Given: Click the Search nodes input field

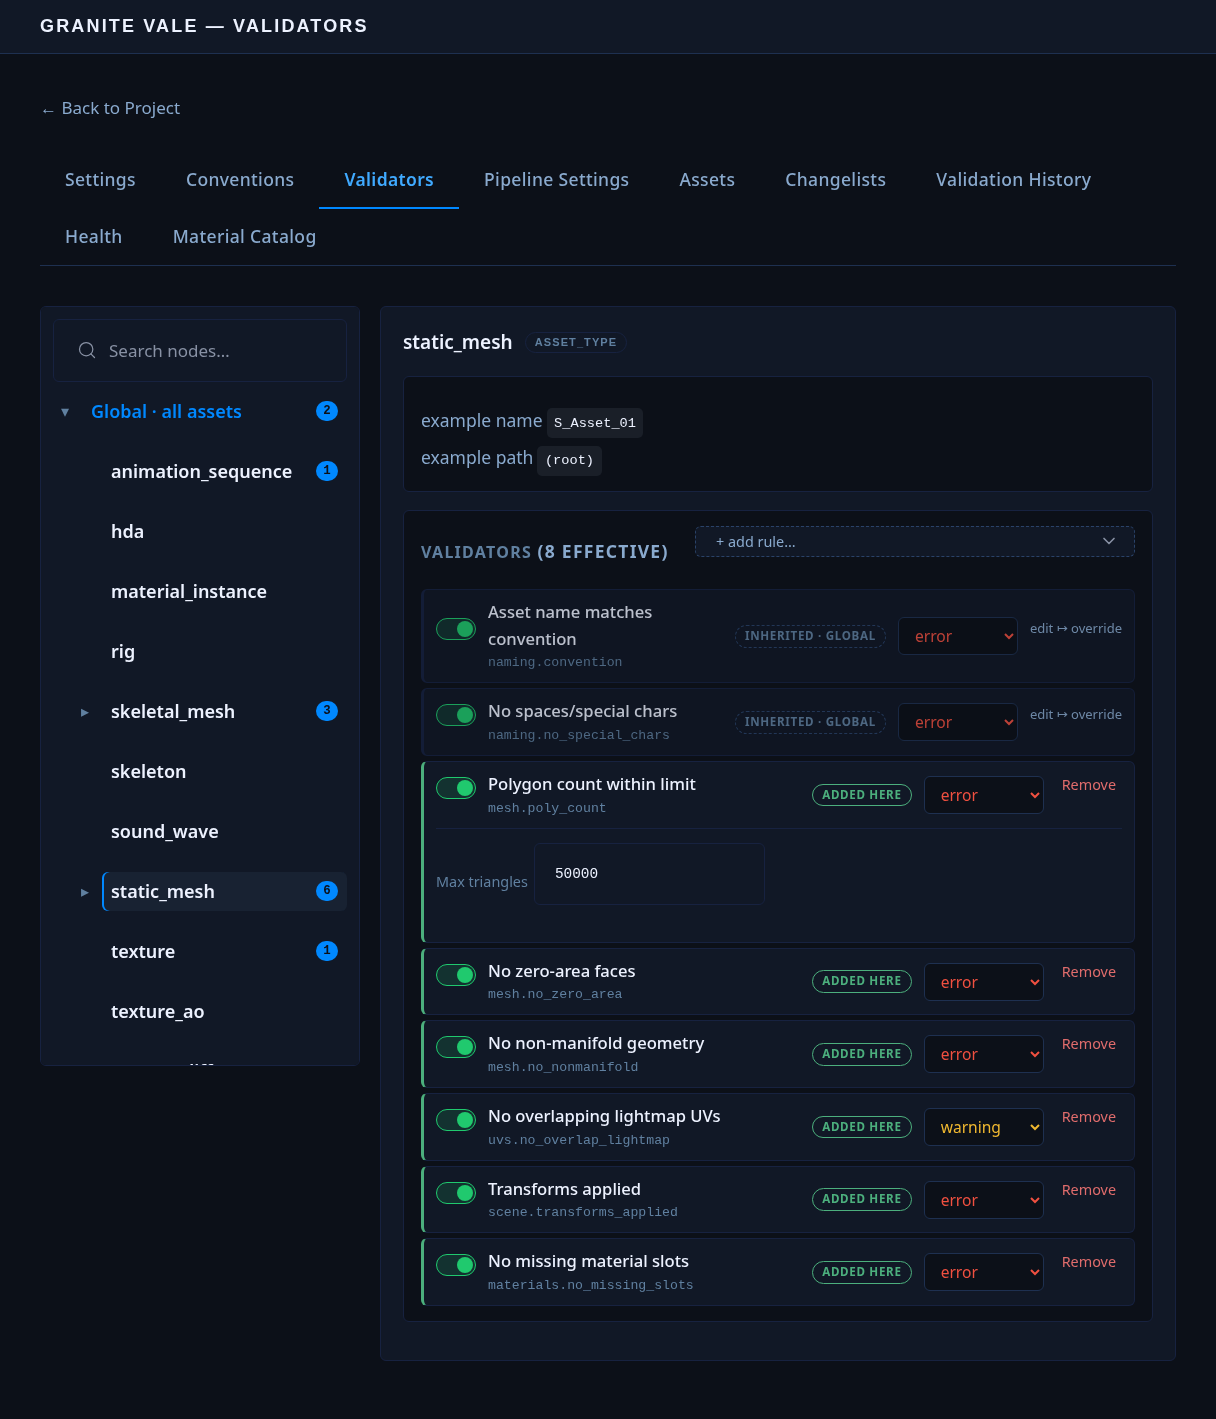Looking at the screenshot, I should coord(200,350).
